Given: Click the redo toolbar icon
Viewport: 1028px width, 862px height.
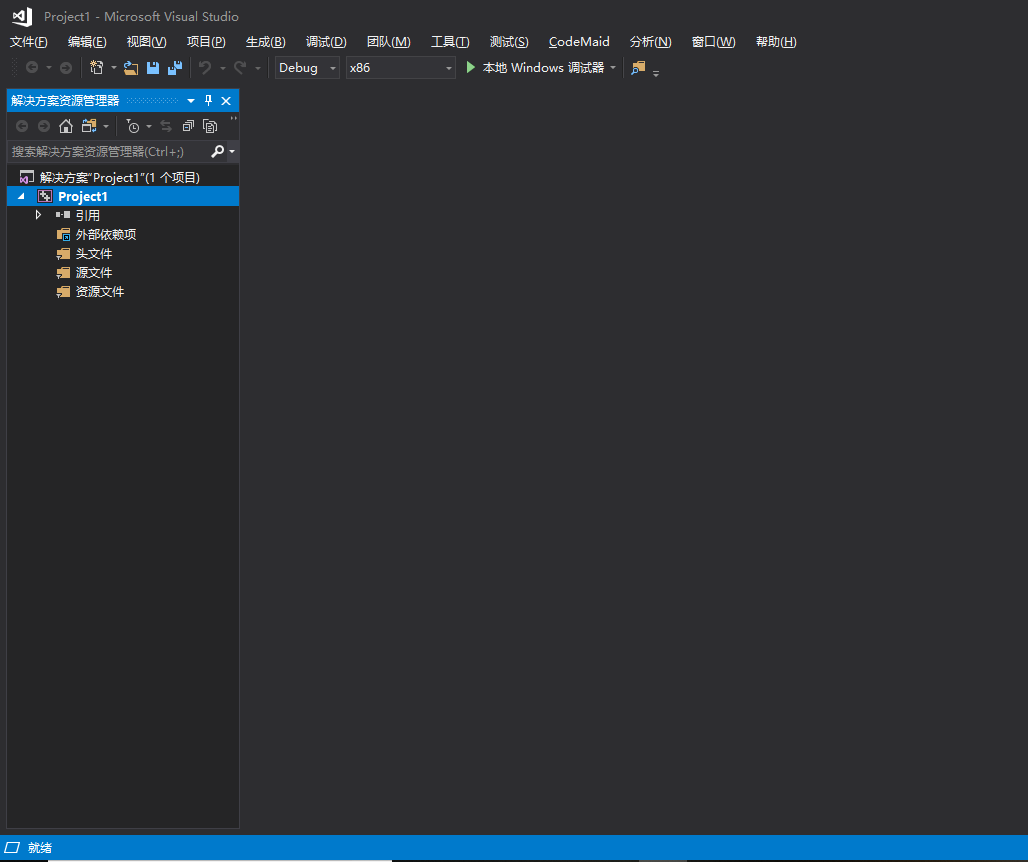Looking at the screenshot, I should 241,68.
